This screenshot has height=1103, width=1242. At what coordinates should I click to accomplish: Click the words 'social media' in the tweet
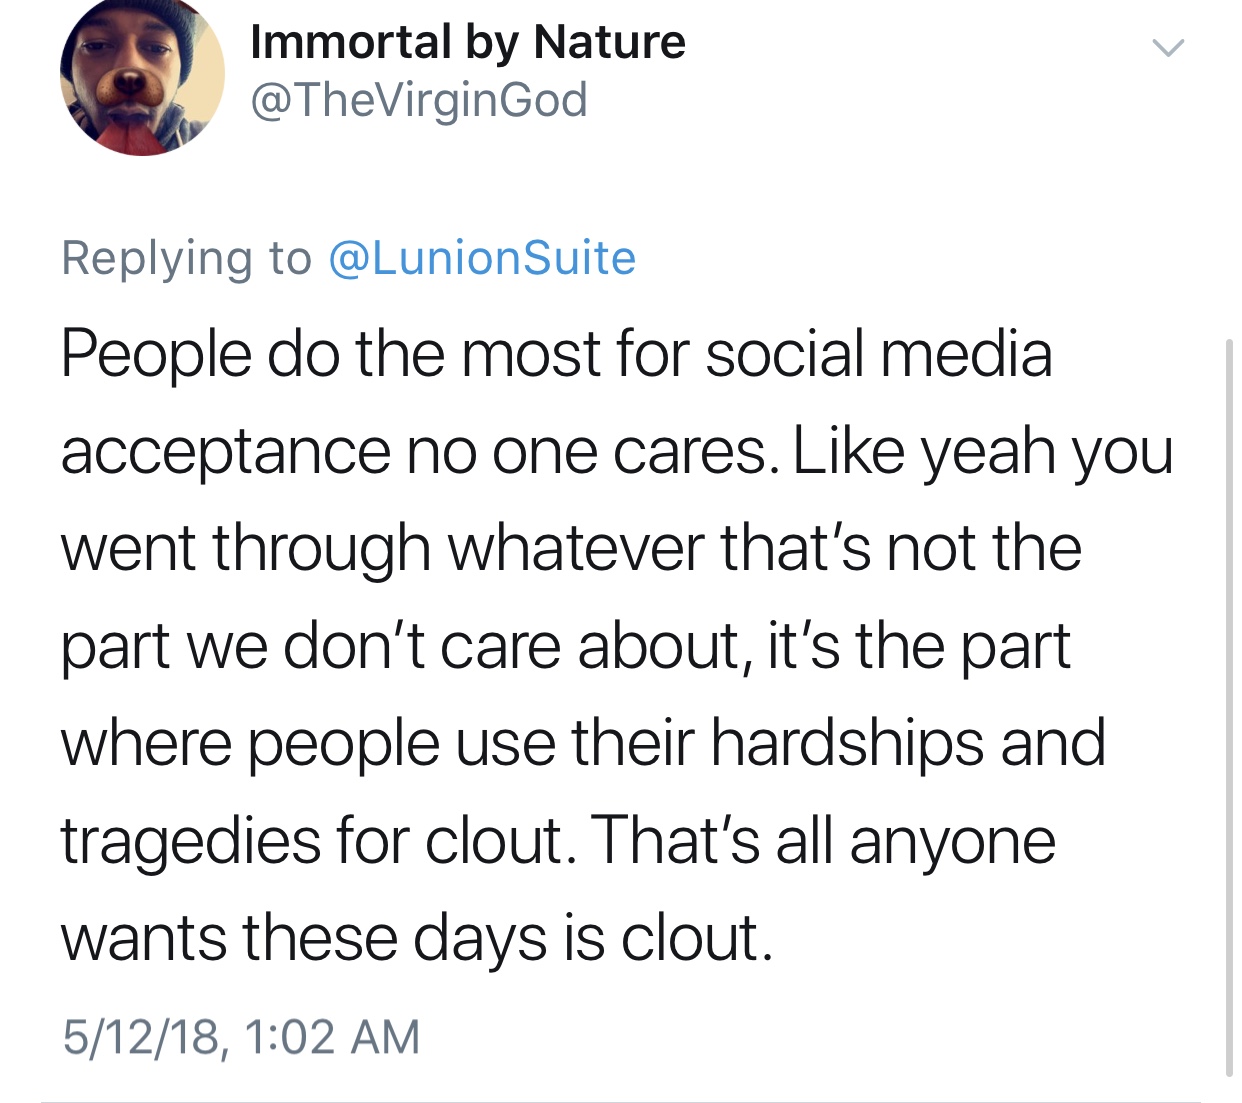pos(878,355)
